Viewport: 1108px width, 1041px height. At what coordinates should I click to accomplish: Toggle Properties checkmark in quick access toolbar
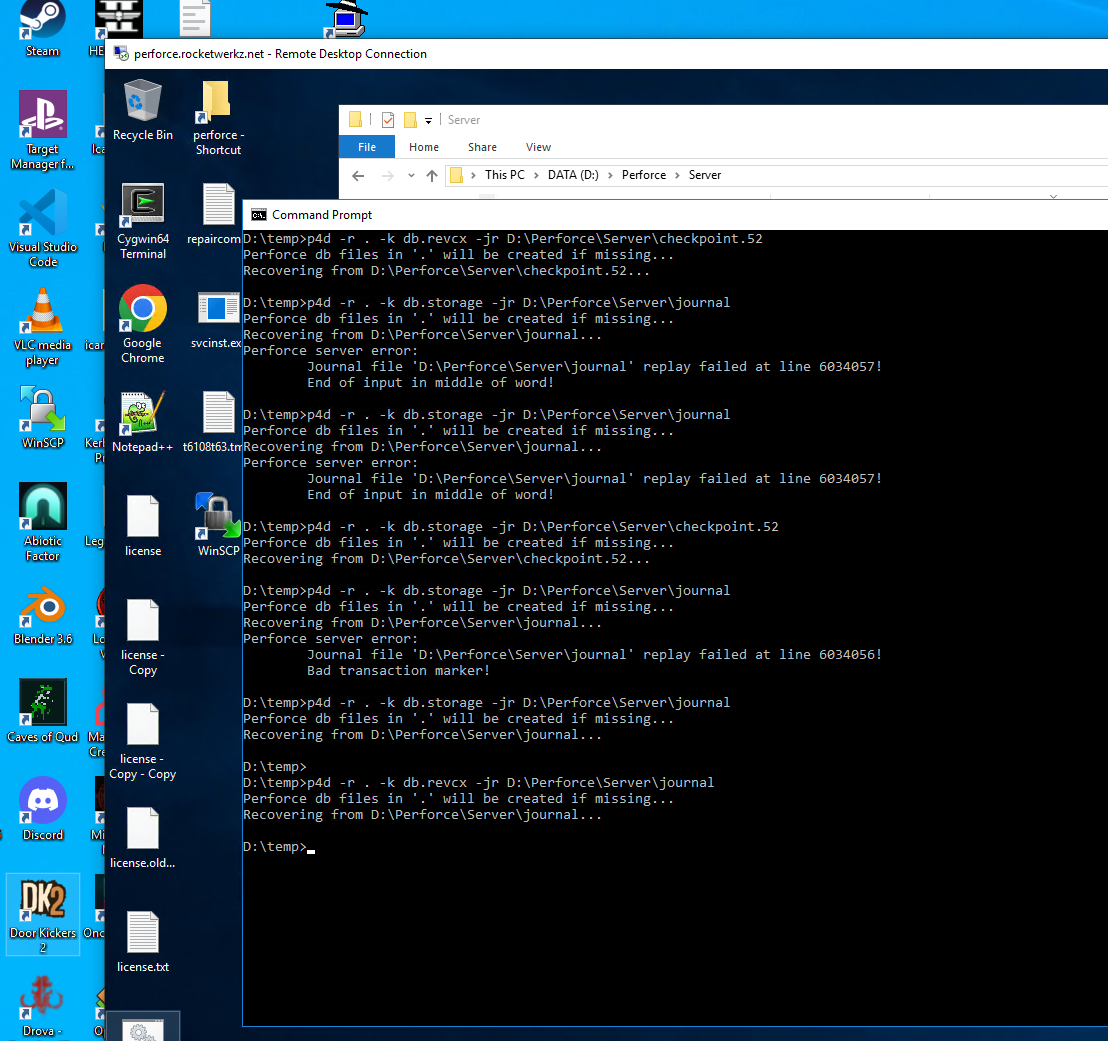(387, 120)
